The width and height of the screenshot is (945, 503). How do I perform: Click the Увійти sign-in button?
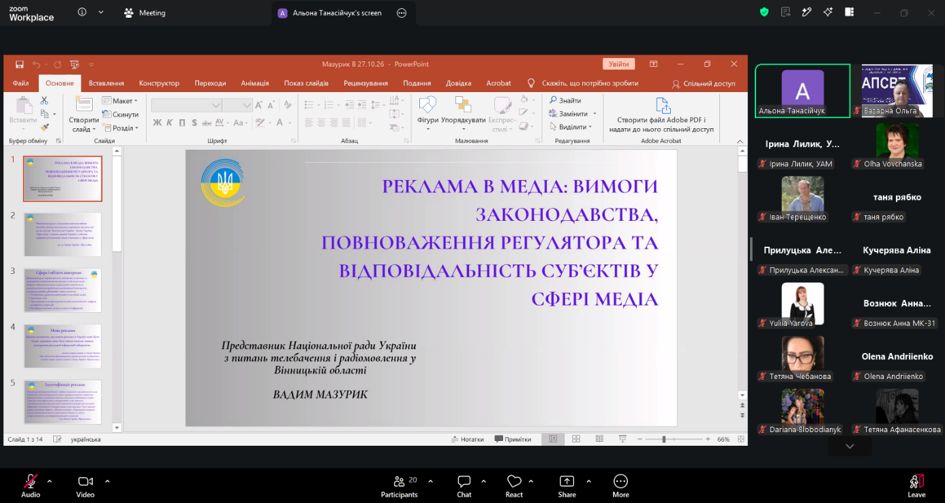click(x=618, y=64)
